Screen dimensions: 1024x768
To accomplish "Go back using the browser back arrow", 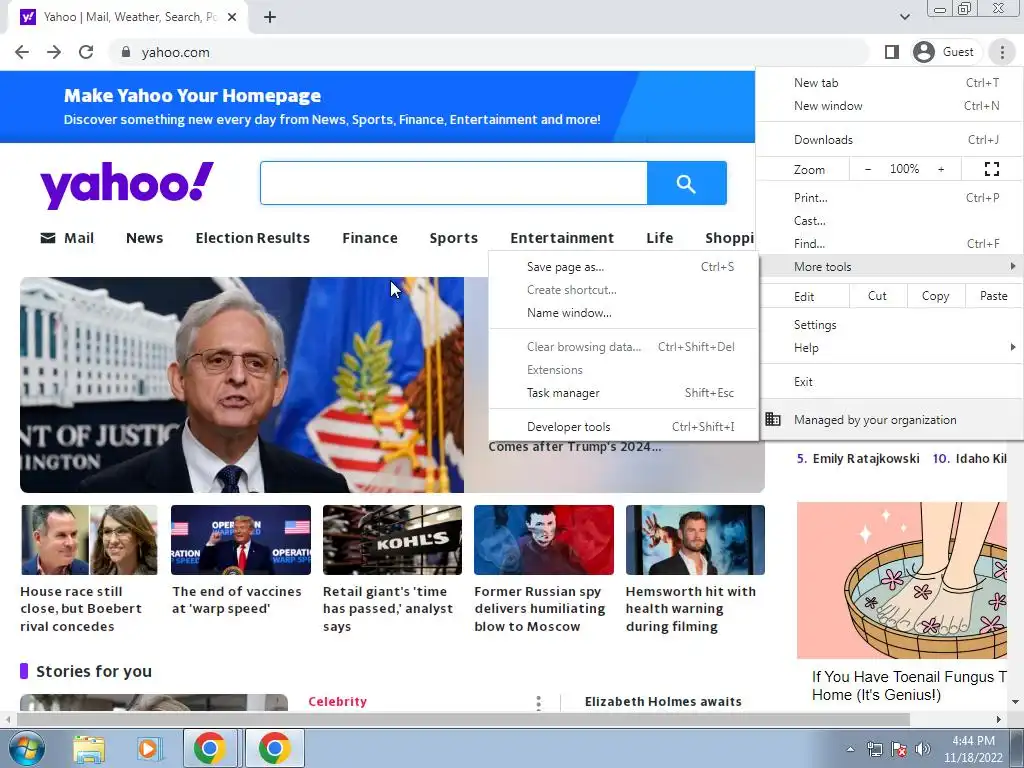I will tap(22, 52).
